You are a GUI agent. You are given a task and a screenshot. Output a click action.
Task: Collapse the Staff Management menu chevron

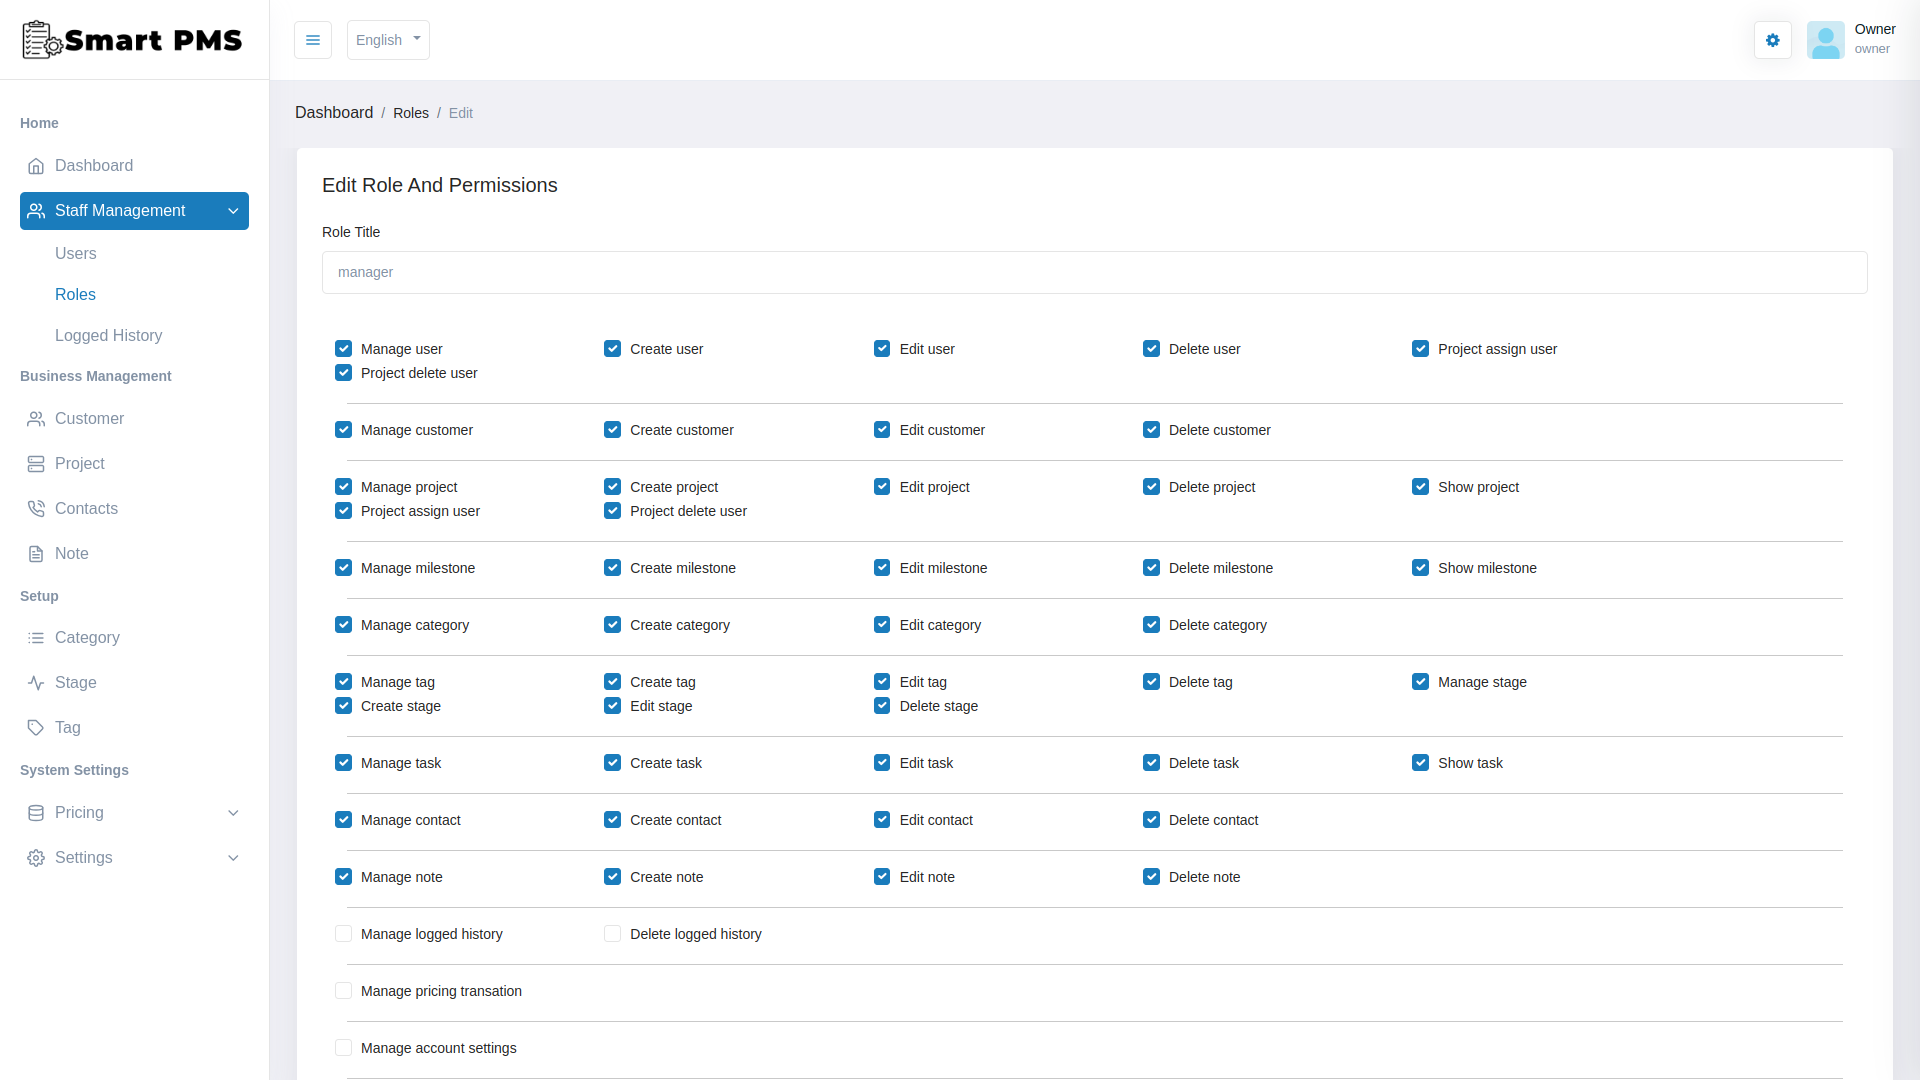click(x=233, y=211)
